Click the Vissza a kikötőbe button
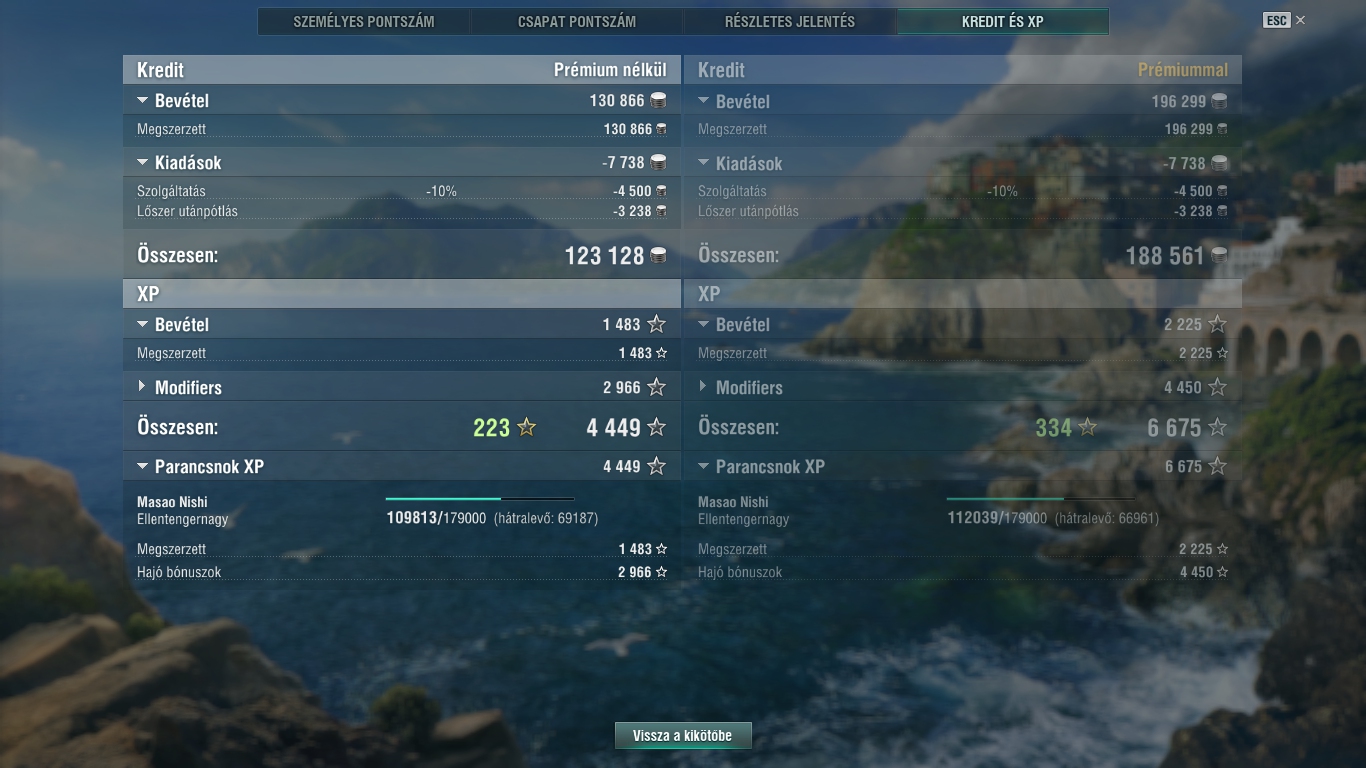This screenshot has width=1366, height=768. (683, 736)
